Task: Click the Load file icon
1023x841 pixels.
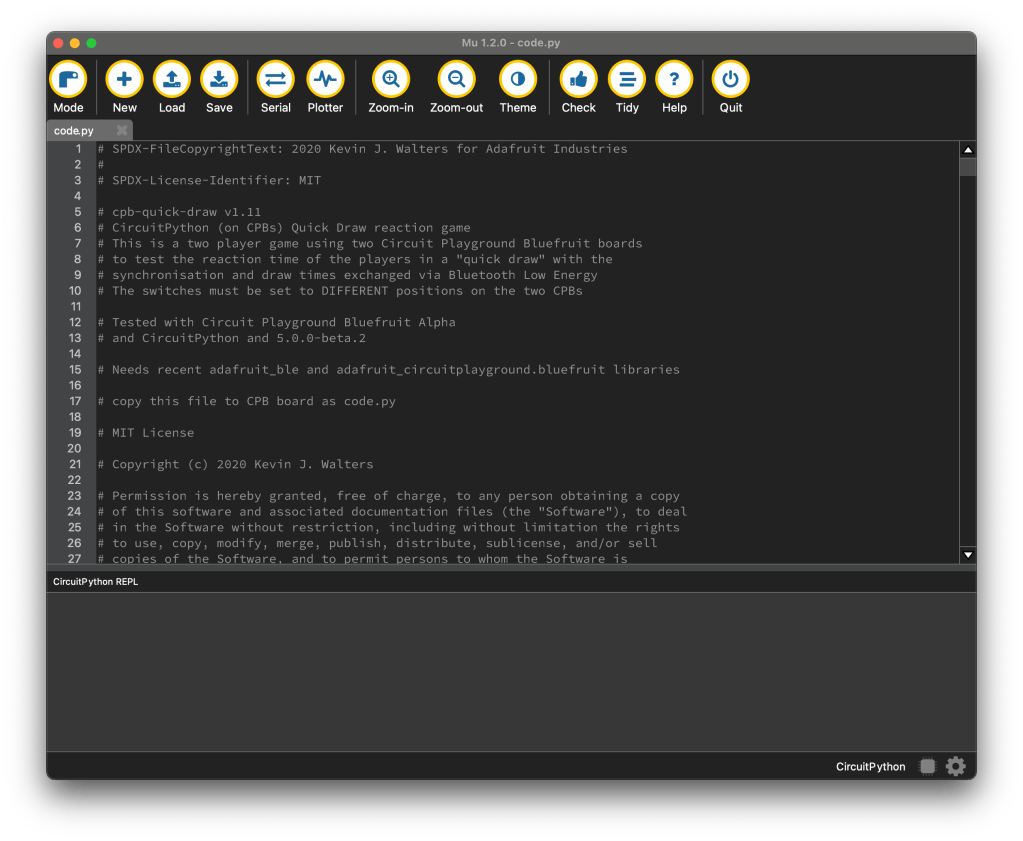Action: point(172,80)
